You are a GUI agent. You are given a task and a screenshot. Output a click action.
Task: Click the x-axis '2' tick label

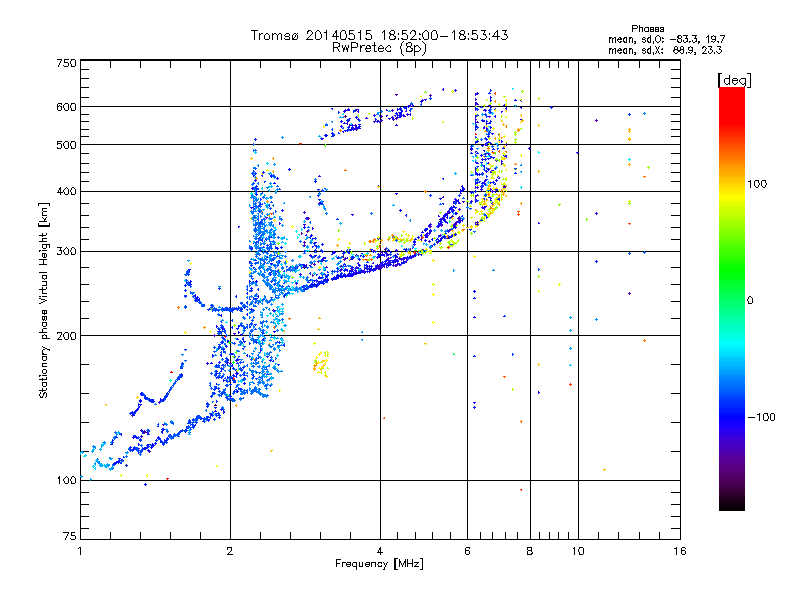coord(230,551)
